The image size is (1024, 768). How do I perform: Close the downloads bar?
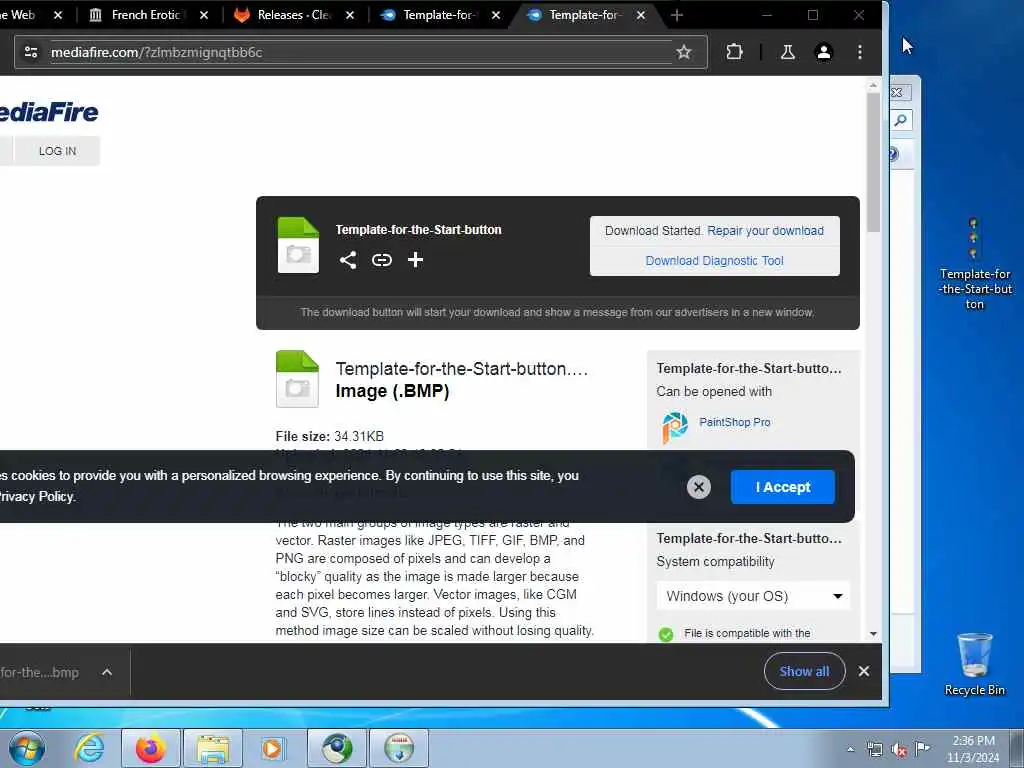(x=864, y=671)
